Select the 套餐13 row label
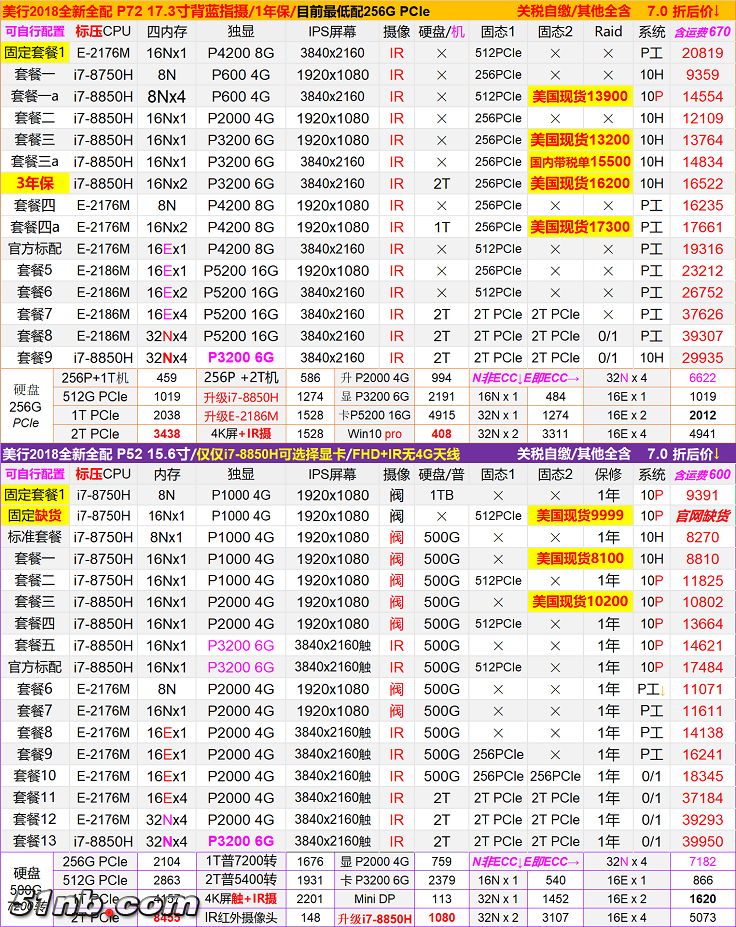Screen dimensions: 736x927 tap(35, 841)
